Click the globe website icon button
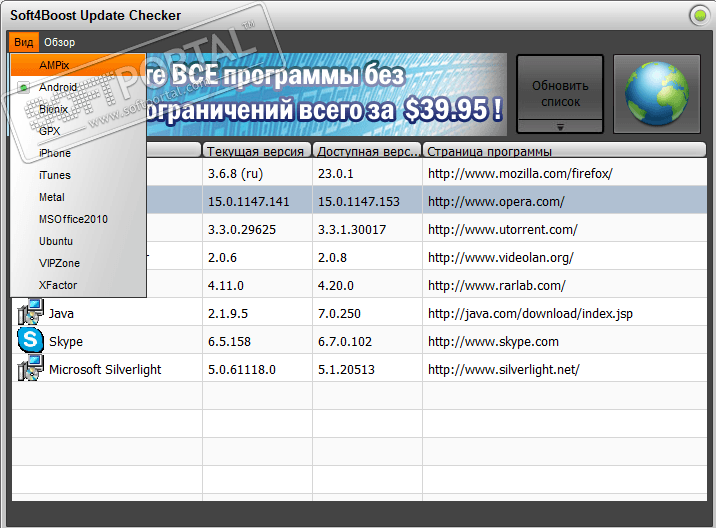The image size is (716, 528). pyautogui.click(x=656, y=94)
